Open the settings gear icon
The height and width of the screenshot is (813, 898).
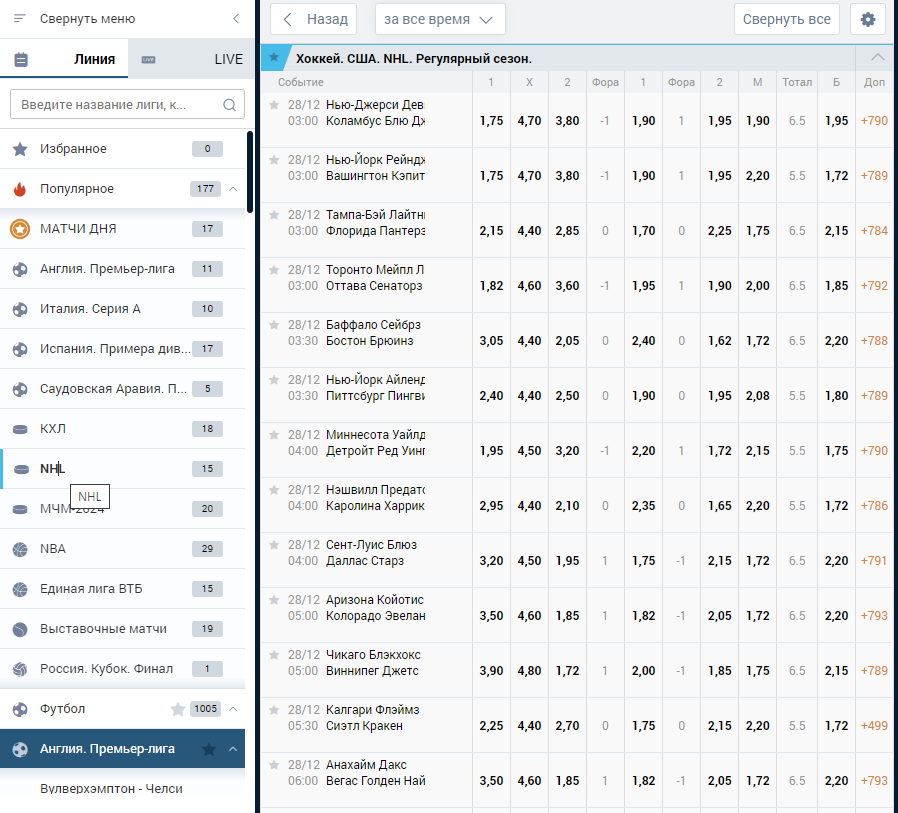(x=868, y=19)
